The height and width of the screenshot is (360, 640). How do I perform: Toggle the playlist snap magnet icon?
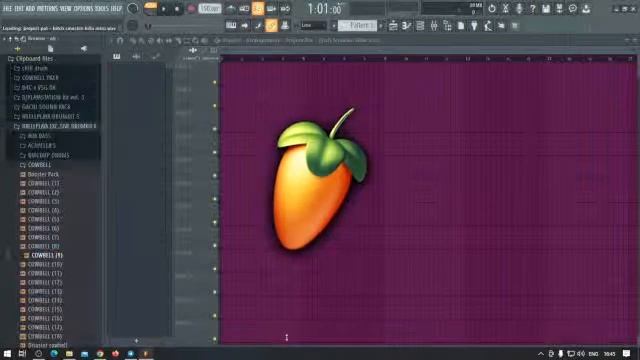[x=120, y=40]
